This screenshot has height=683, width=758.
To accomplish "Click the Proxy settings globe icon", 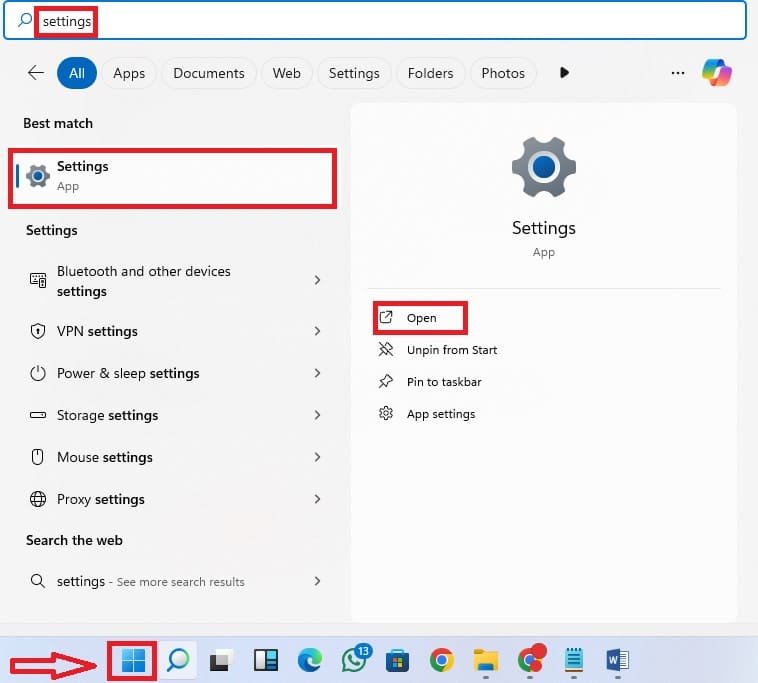I will click(38, 499).
